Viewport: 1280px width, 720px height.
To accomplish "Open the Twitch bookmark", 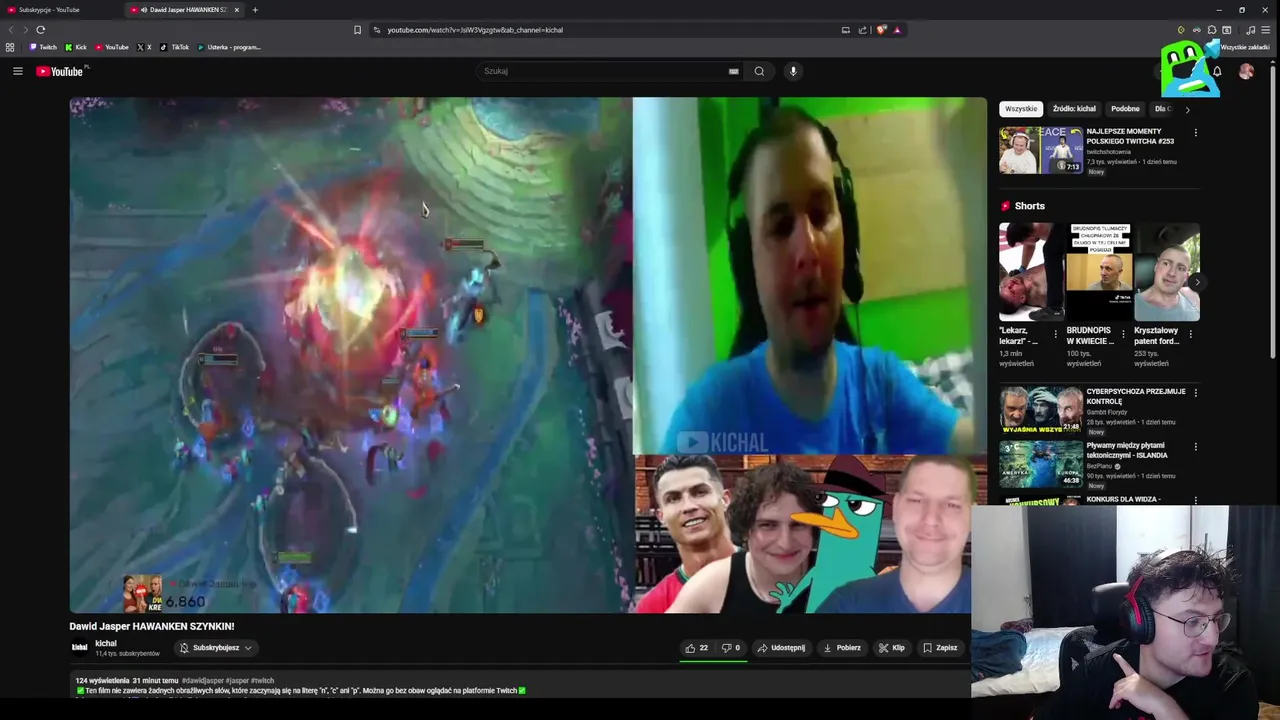I will coord(43,47).
